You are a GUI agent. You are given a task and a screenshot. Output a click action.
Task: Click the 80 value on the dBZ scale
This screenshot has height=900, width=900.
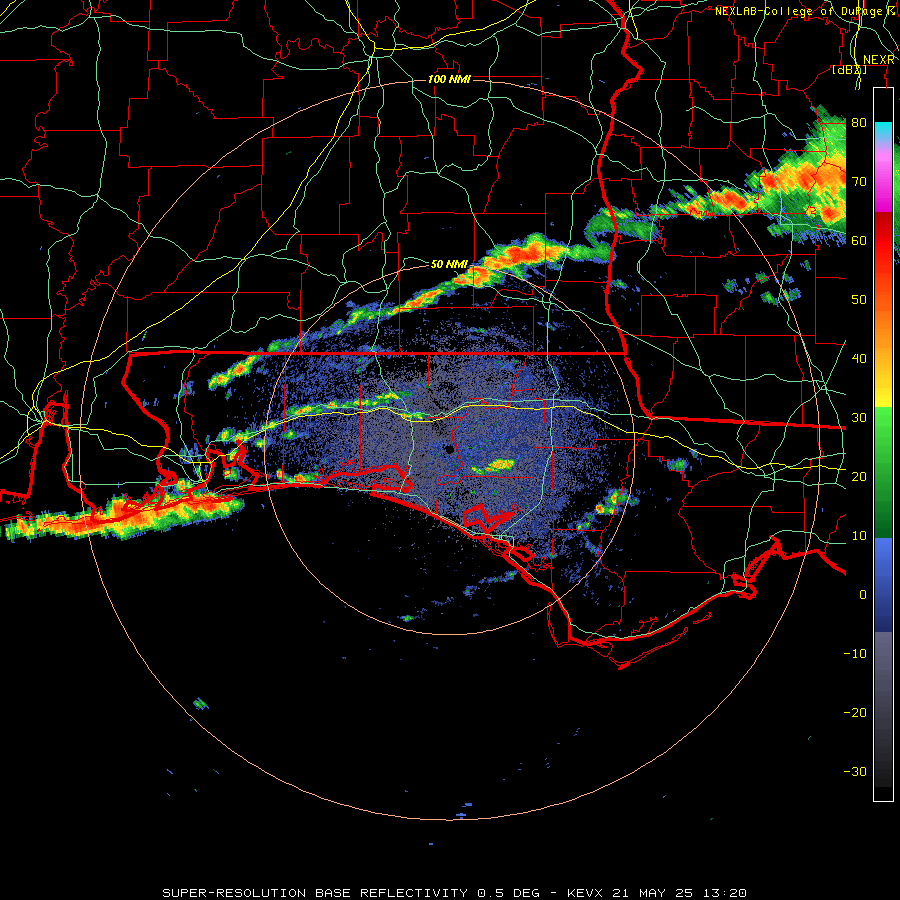coord(859,122)
